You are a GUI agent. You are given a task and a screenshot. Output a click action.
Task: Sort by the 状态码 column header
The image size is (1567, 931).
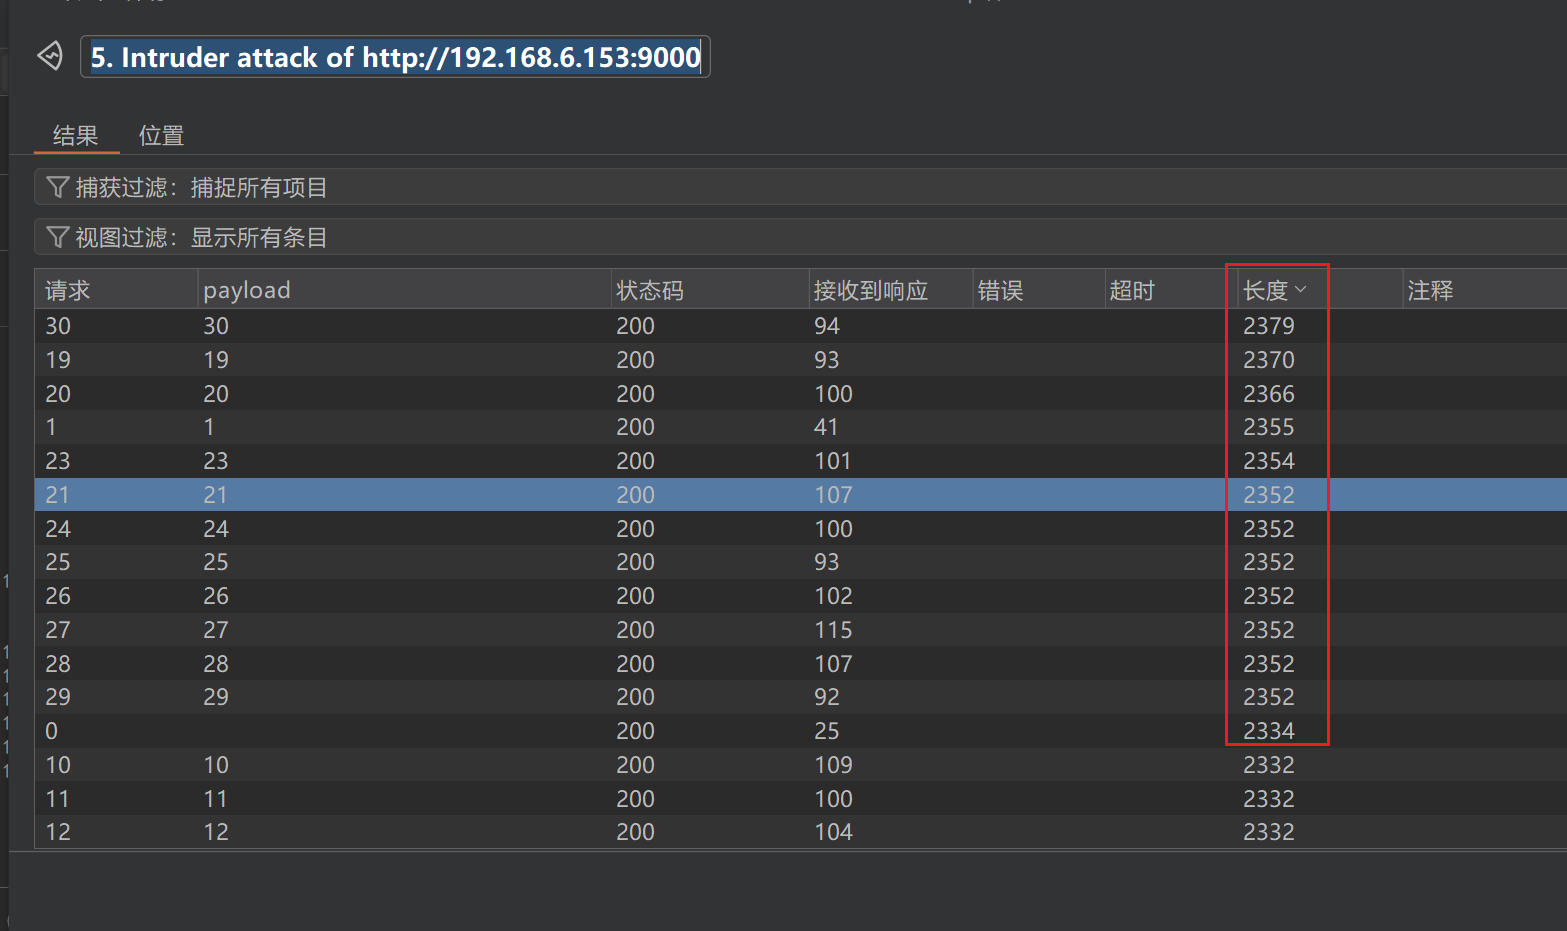point(650,291)
